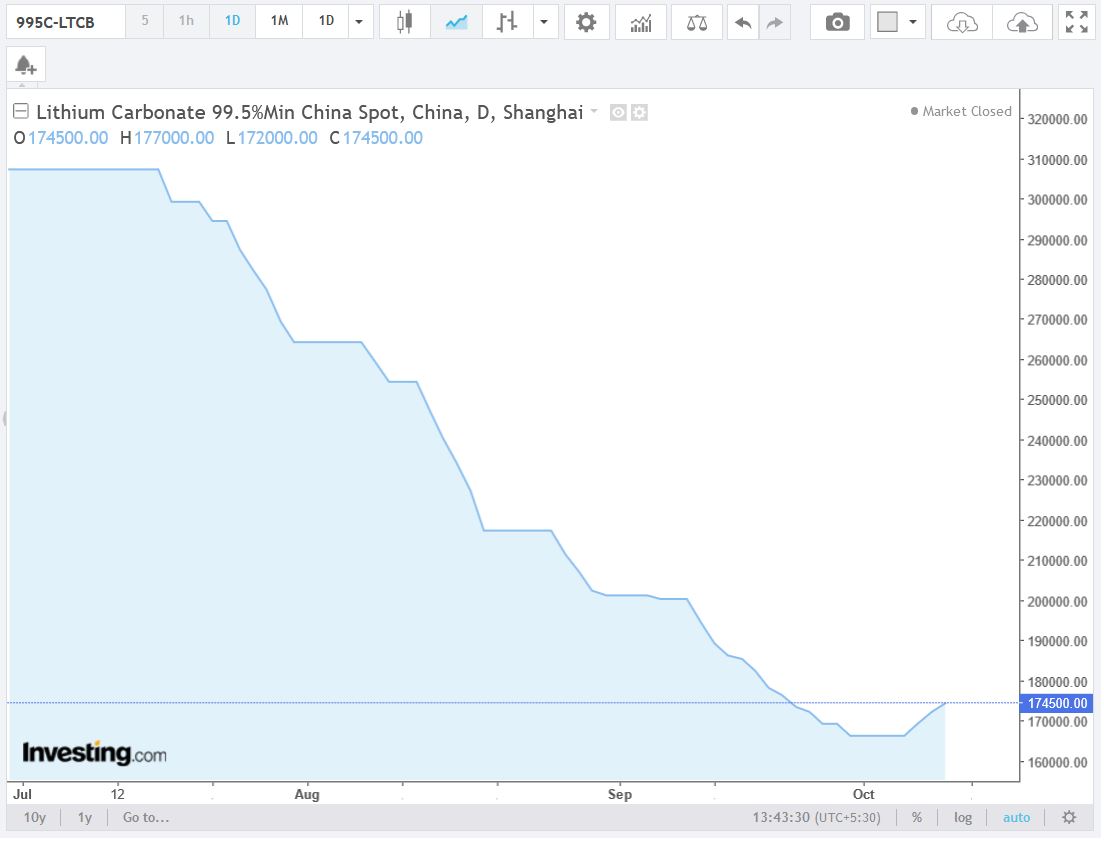Click the compare symbols scale icon
The image size is (1104, 852).
pyautogui.click(x=696, y=21)
